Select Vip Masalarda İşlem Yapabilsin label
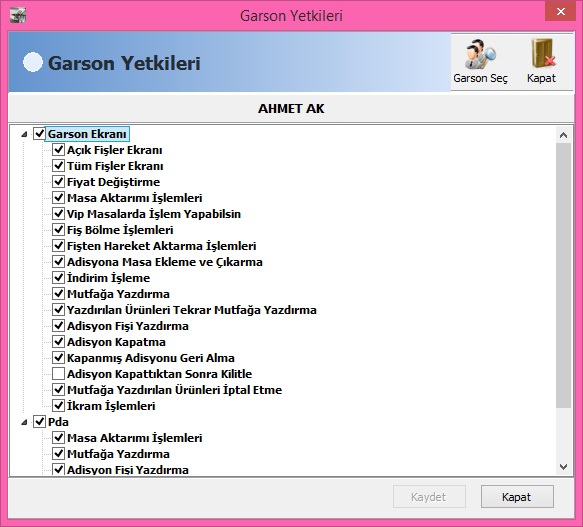Screen dimensions: 583x527 pyautogui.click(x=154, y=214)
